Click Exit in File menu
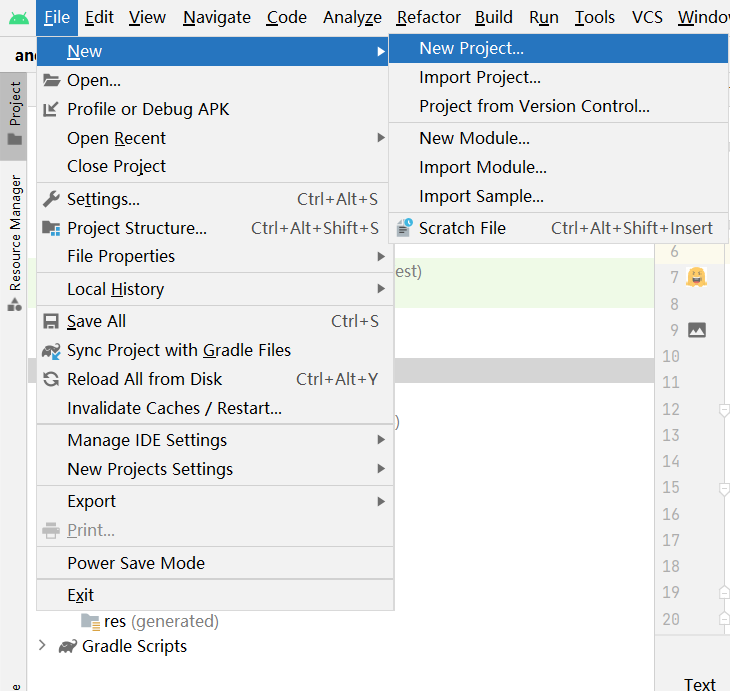This screenshot has height=691, width=730. (215, 596)
